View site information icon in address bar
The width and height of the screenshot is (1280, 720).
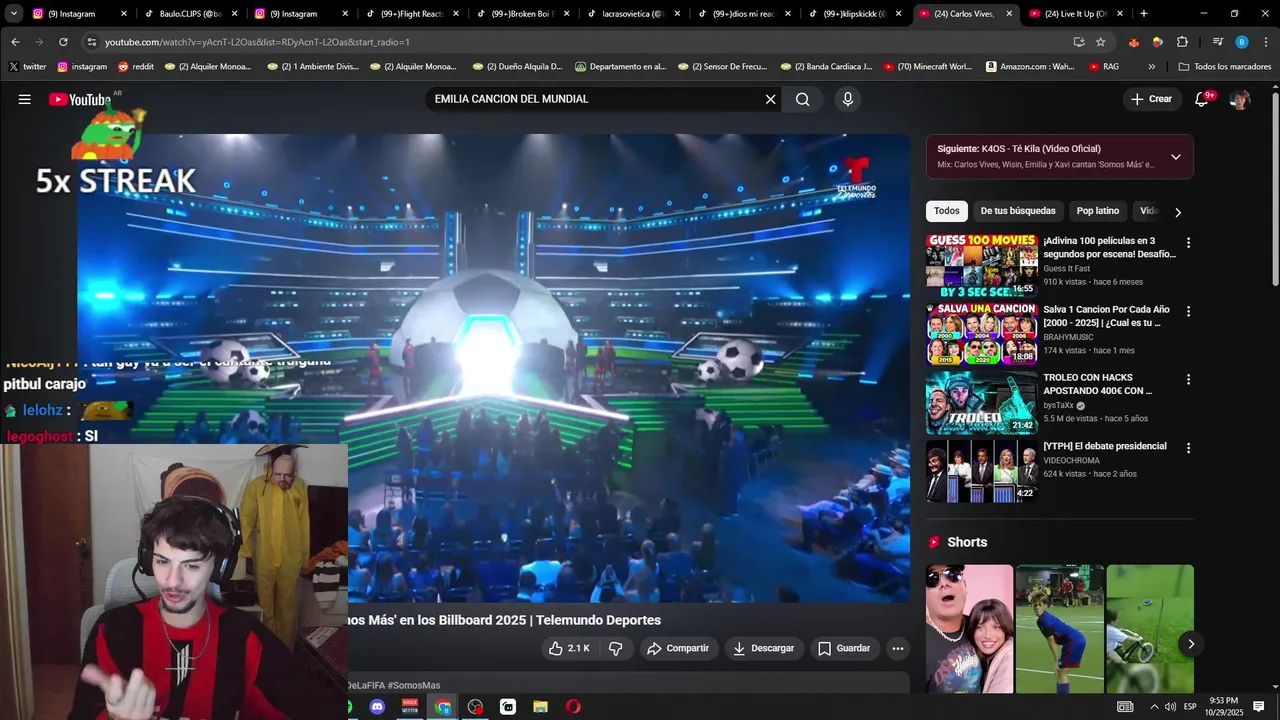tap(91, 42)
